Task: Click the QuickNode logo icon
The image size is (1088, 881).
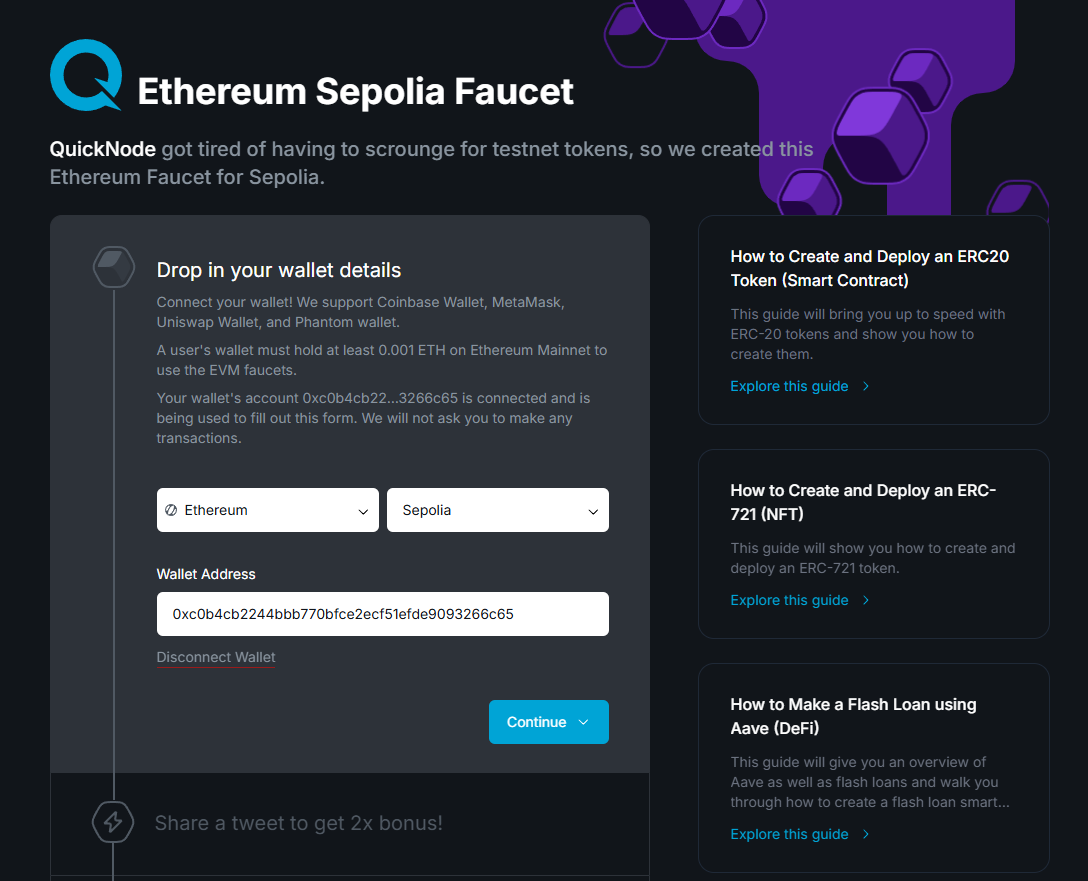Action: pyautogui.click(x=86, y=75)
